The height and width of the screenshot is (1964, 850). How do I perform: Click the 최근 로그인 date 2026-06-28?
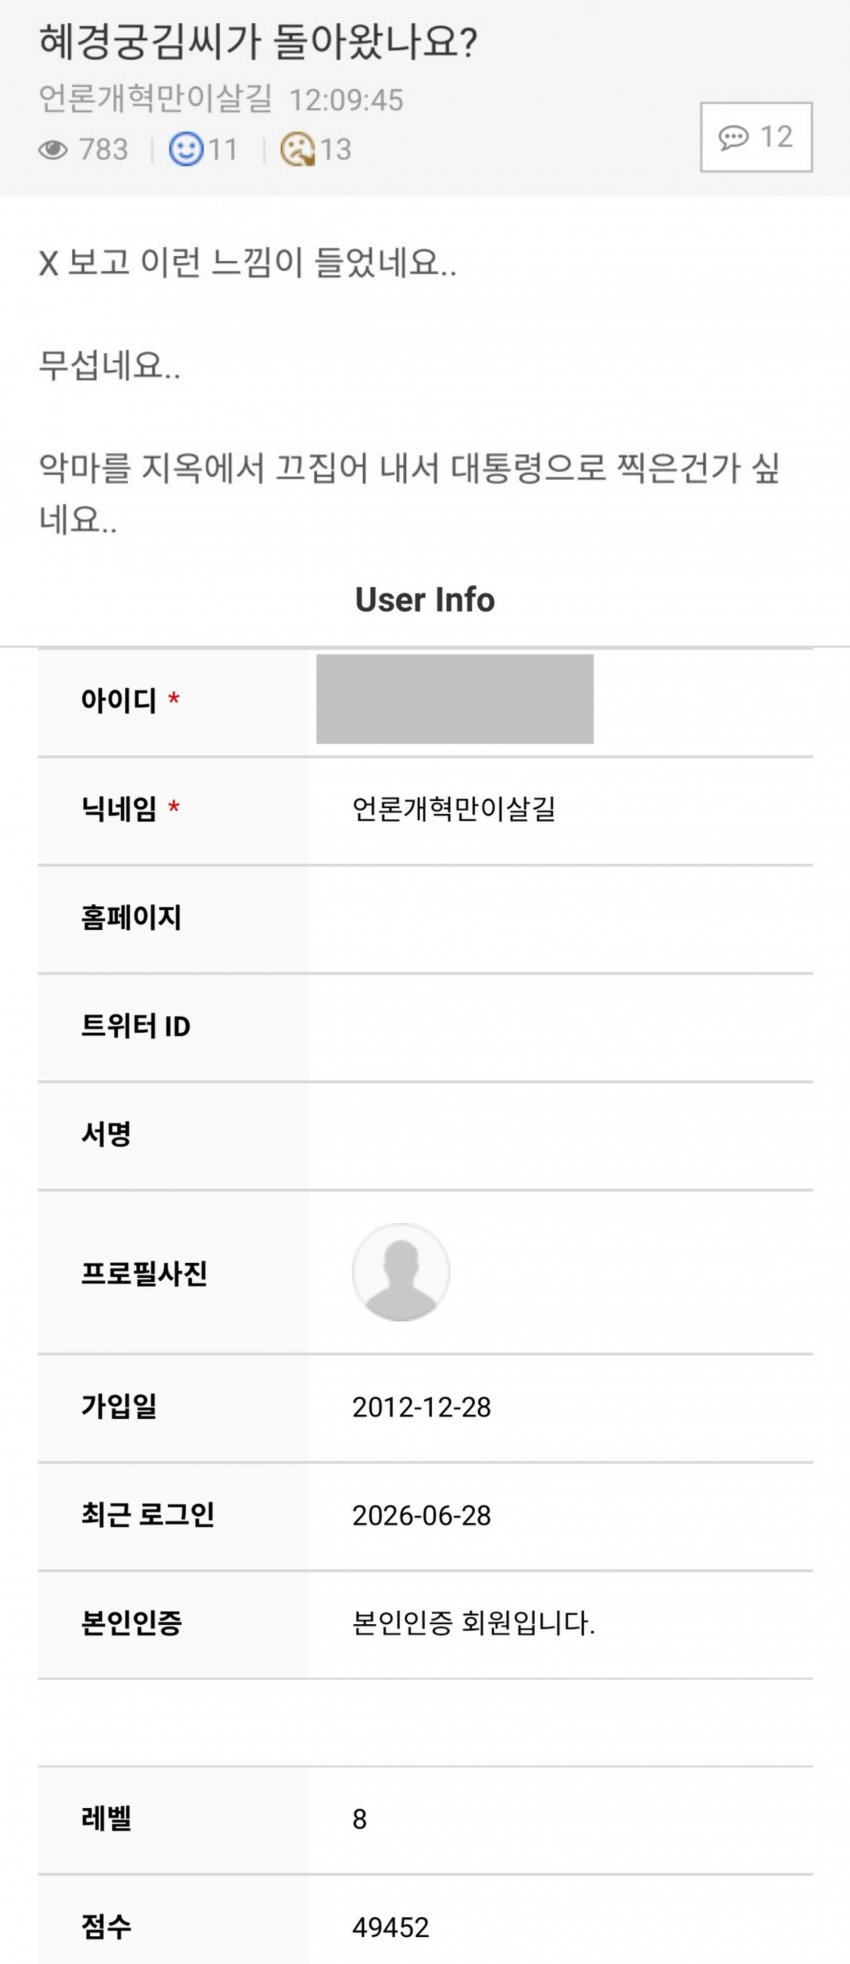422,1515
